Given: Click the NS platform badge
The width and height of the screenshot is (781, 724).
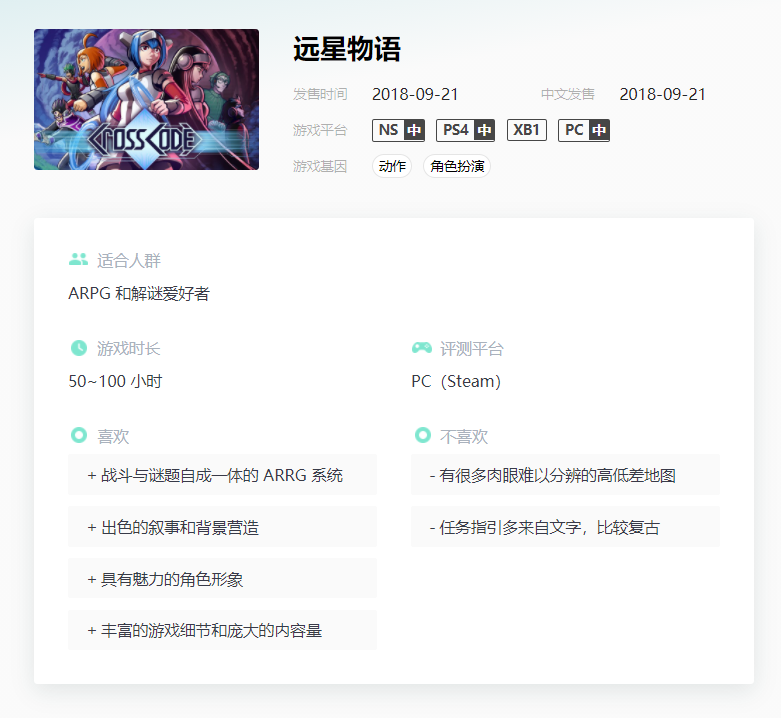Looking at the screenshot, I should pos(398,130).
